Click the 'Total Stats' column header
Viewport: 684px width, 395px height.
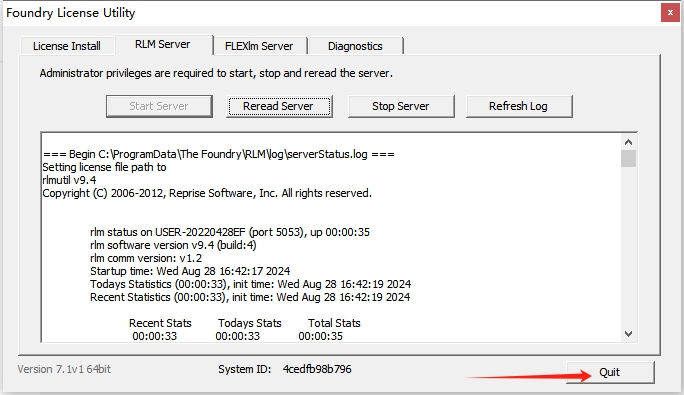coord(334,323)
